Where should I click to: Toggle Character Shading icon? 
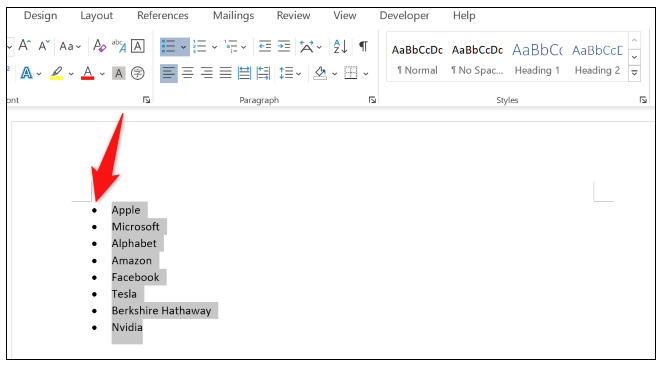pyautogui.click(x=119, y=73)
